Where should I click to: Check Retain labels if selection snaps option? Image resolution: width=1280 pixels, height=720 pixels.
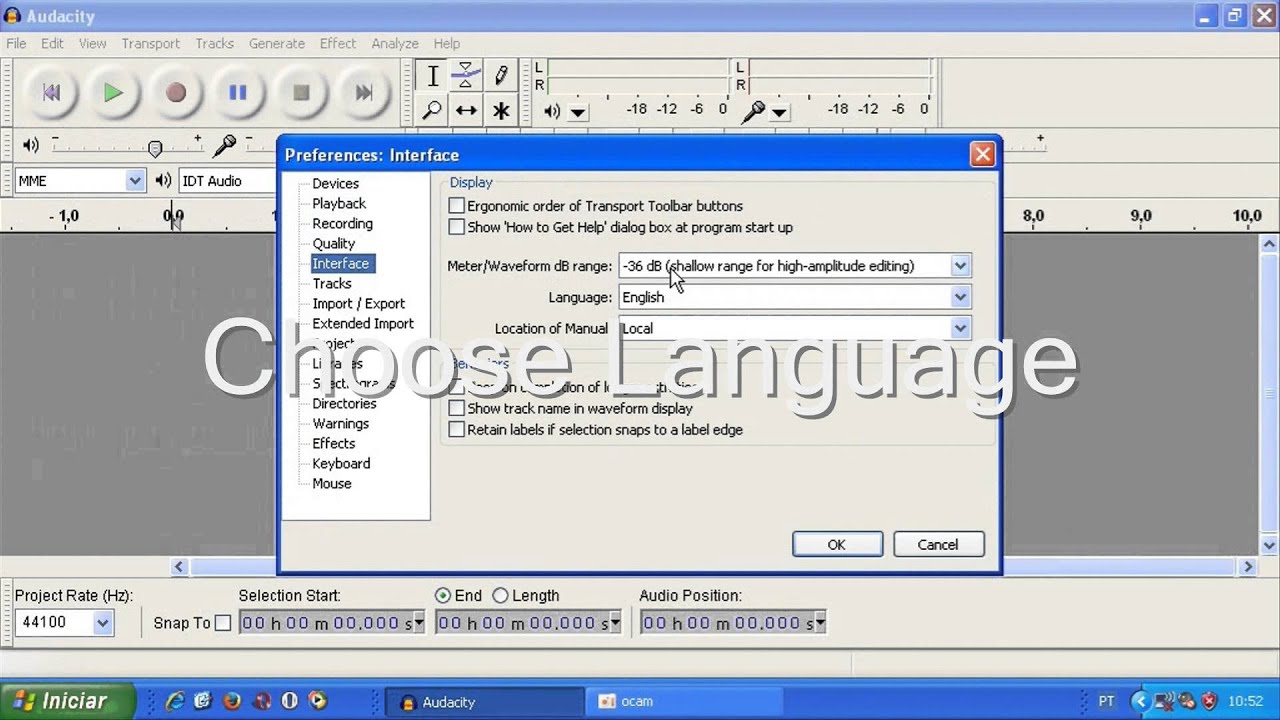coord(457,429)
